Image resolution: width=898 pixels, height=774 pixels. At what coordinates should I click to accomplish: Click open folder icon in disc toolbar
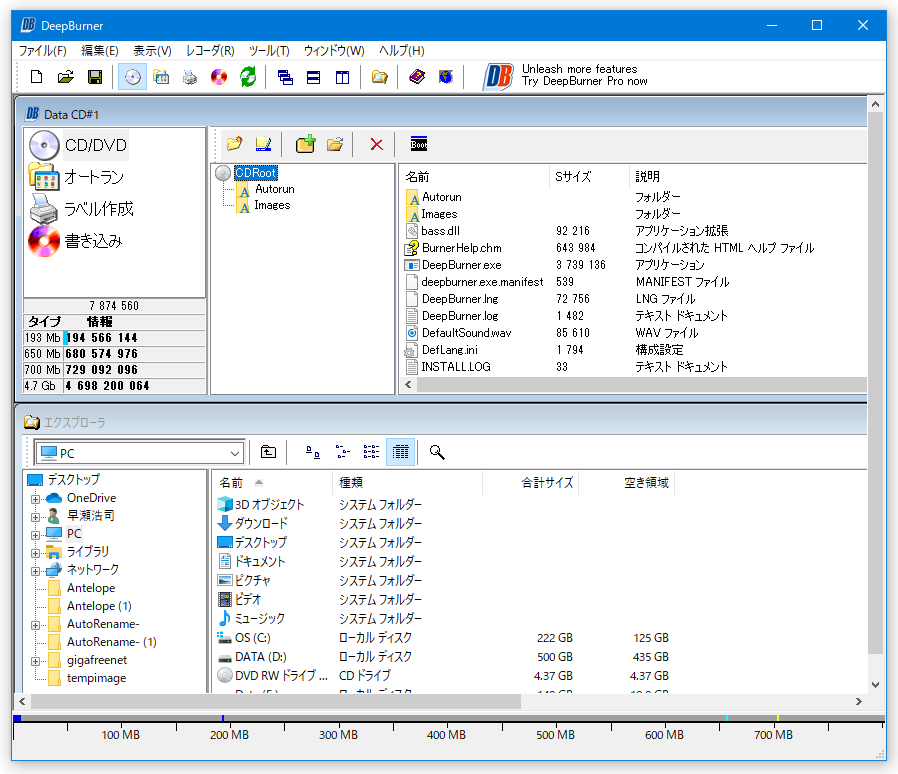coord(335,144)
